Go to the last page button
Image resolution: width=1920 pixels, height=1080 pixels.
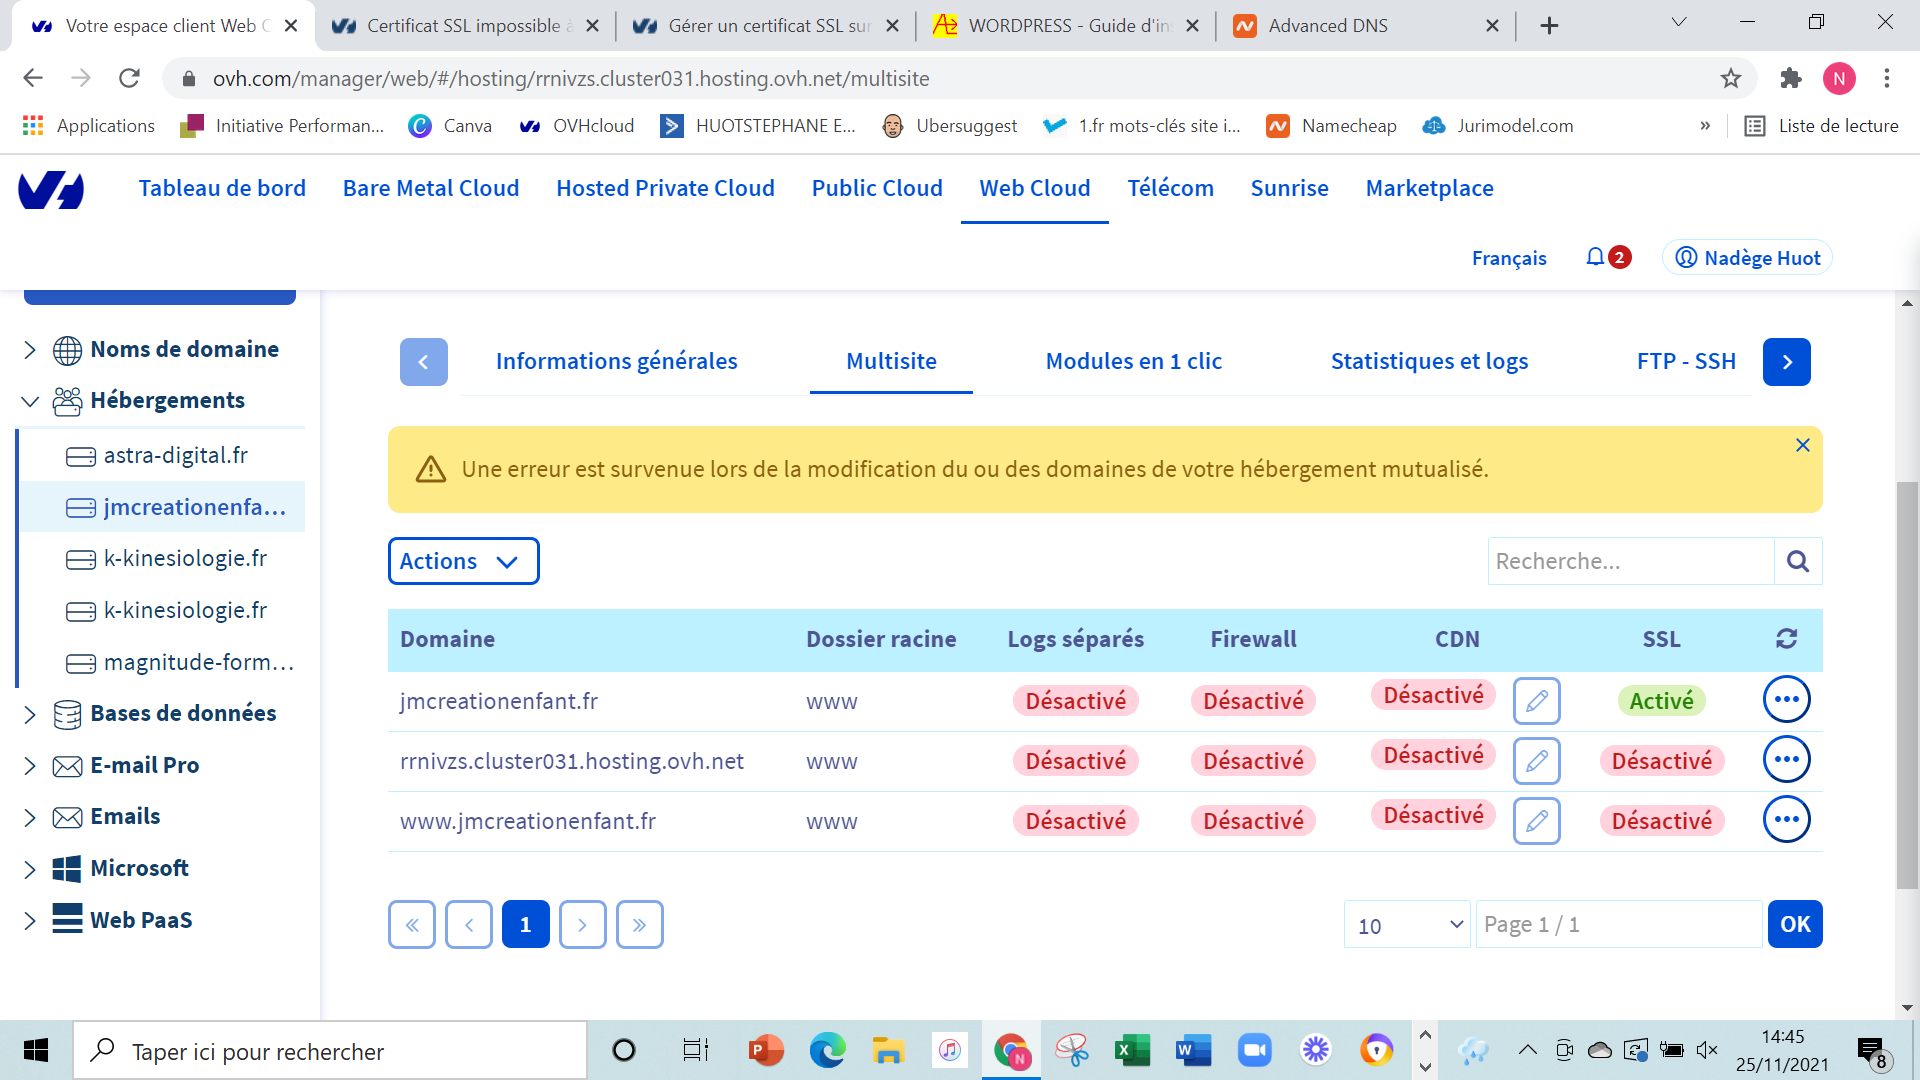(639, 925)
